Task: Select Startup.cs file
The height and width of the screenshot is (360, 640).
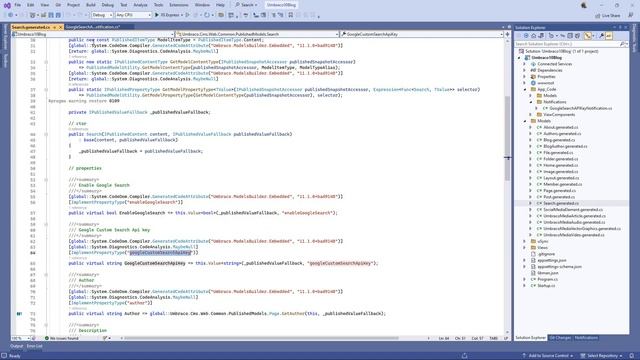Action: (546, 286)
